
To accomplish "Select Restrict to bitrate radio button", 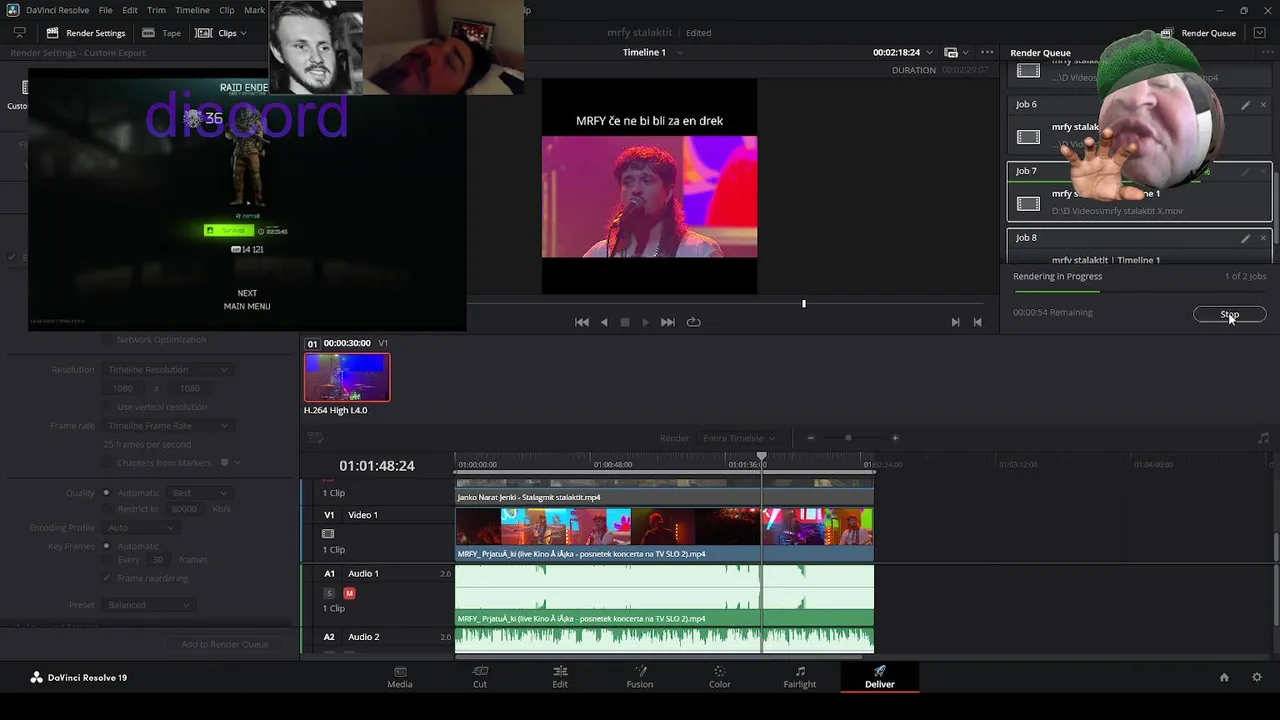I will tap(106, 509).
